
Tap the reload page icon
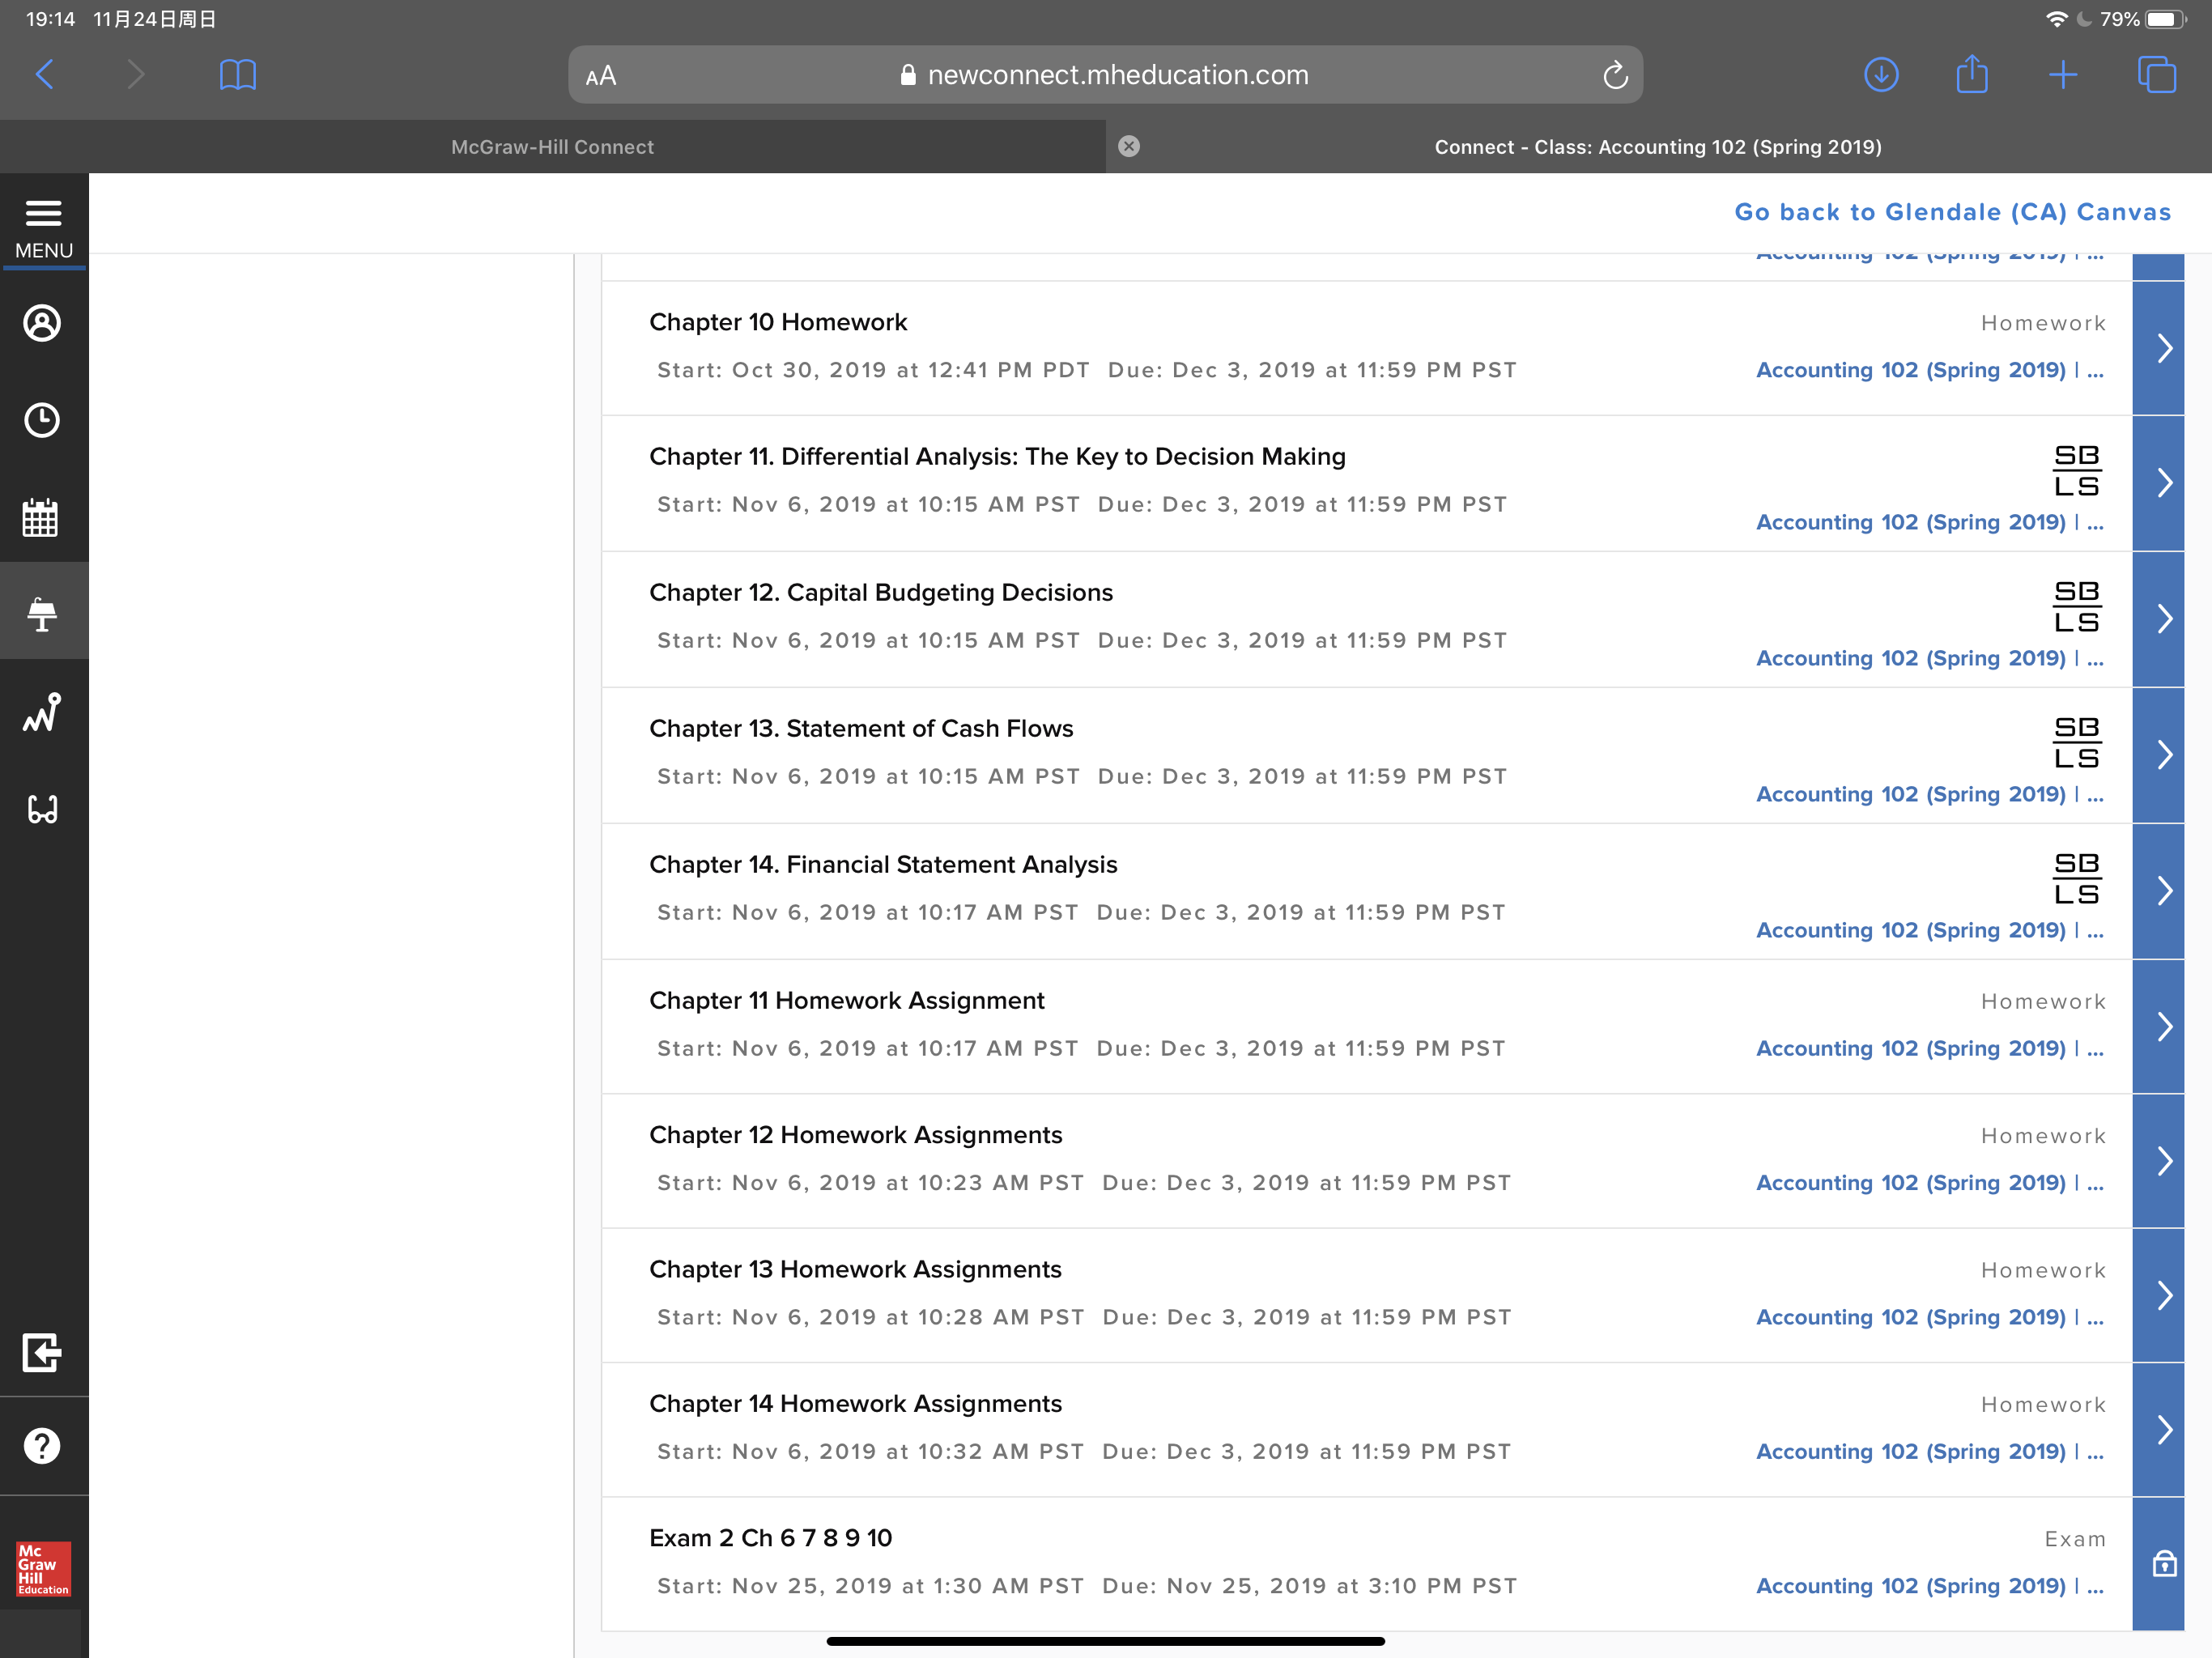tap(1615, 75)
